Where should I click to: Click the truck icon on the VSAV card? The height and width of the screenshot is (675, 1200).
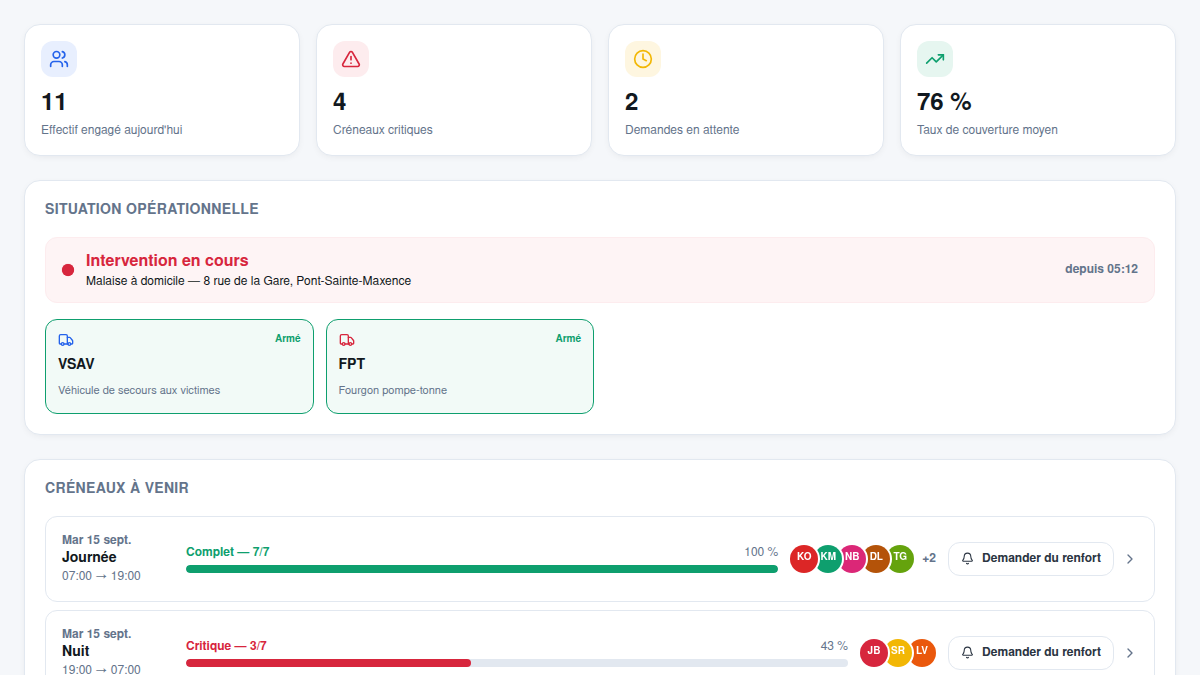(66, 340)
